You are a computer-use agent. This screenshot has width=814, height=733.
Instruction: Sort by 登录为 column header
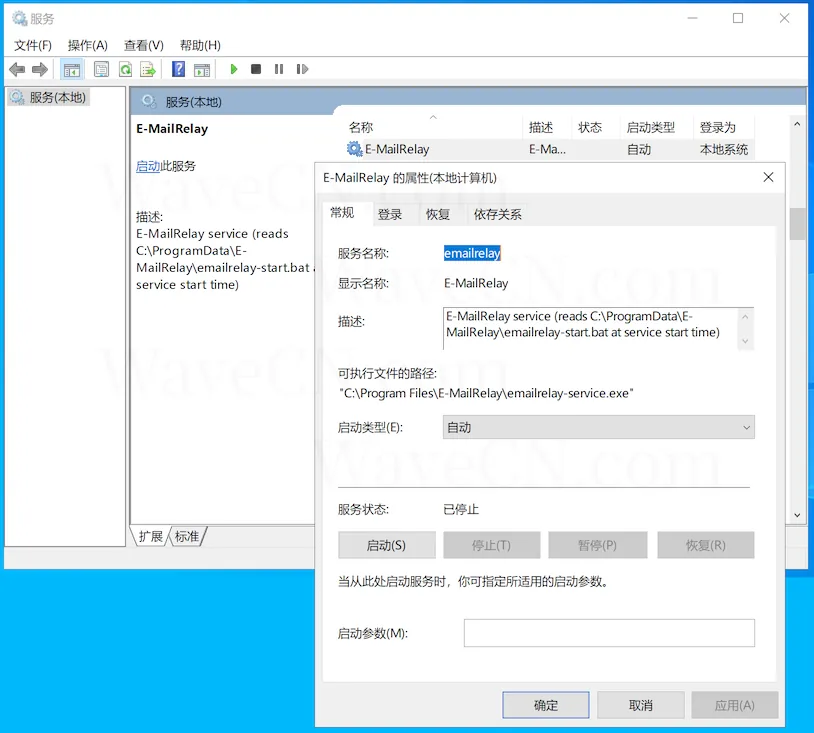[x=724, y=127]
